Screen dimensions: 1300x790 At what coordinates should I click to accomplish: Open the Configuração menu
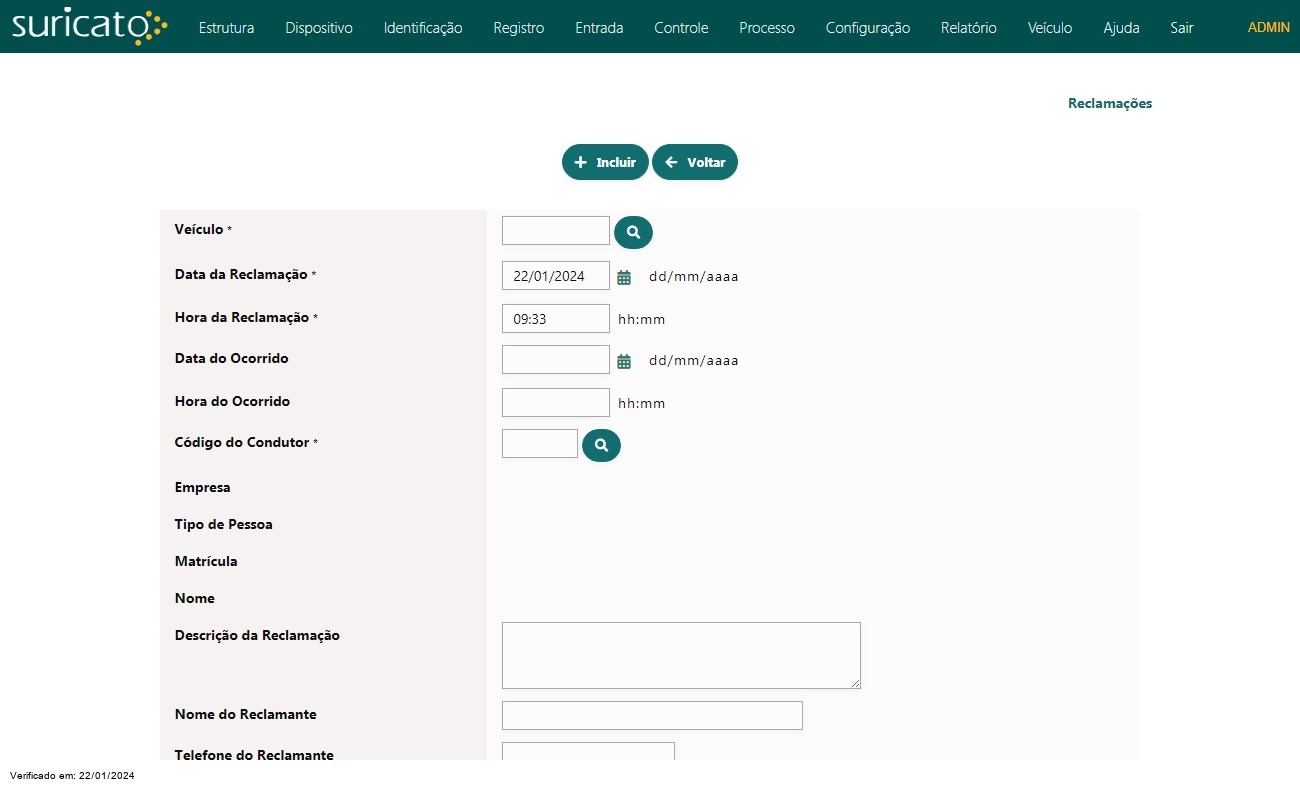click(868, 28)
